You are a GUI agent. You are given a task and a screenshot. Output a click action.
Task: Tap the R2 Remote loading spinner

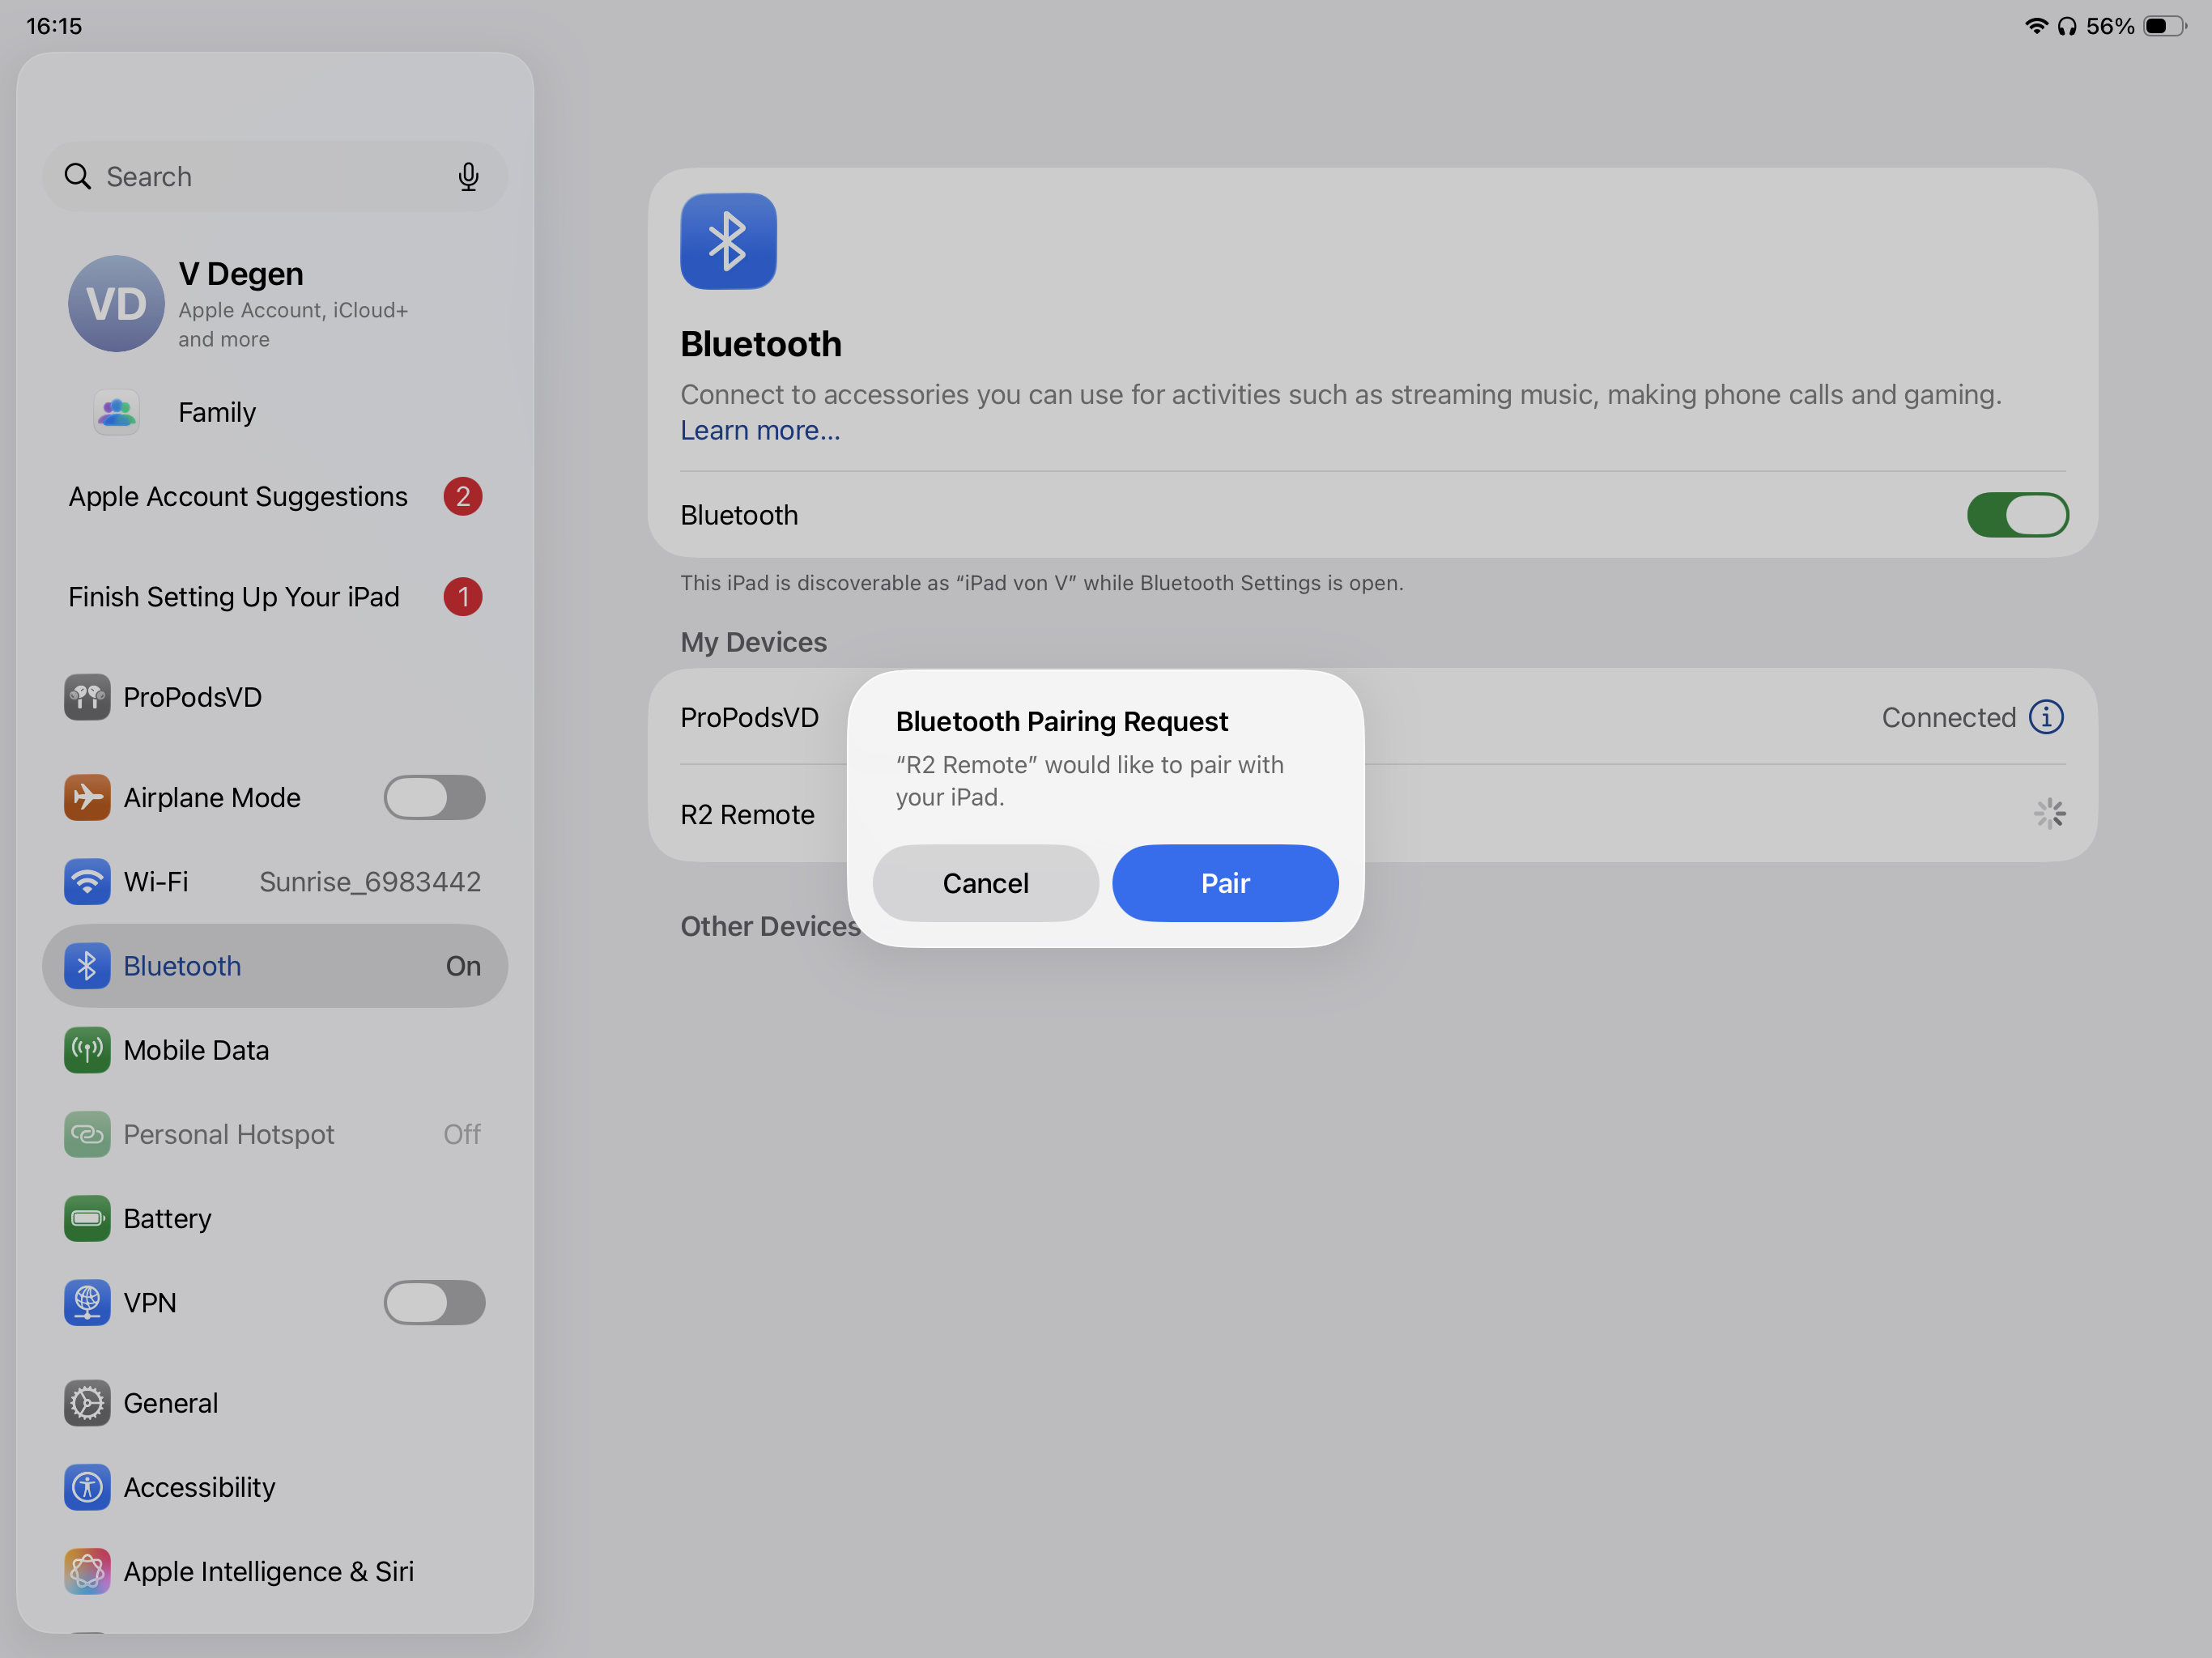pyautogui.click(x=2049, y=814)
